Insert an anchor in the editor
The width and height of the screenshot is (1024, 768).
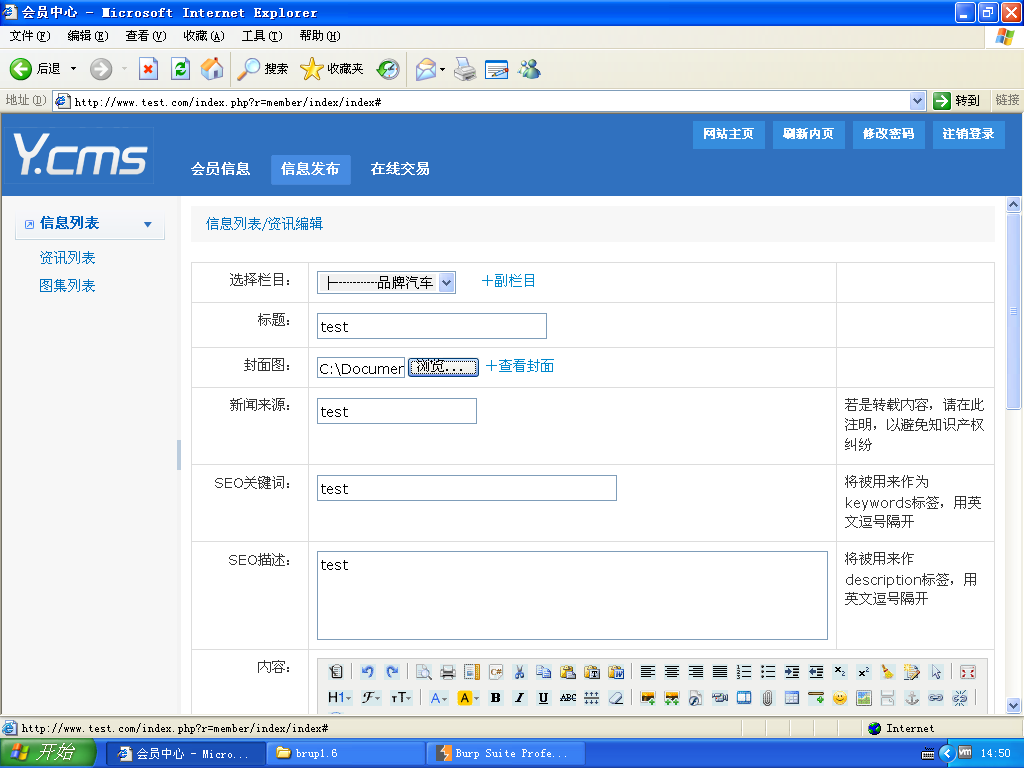click(x=912, y=697)
